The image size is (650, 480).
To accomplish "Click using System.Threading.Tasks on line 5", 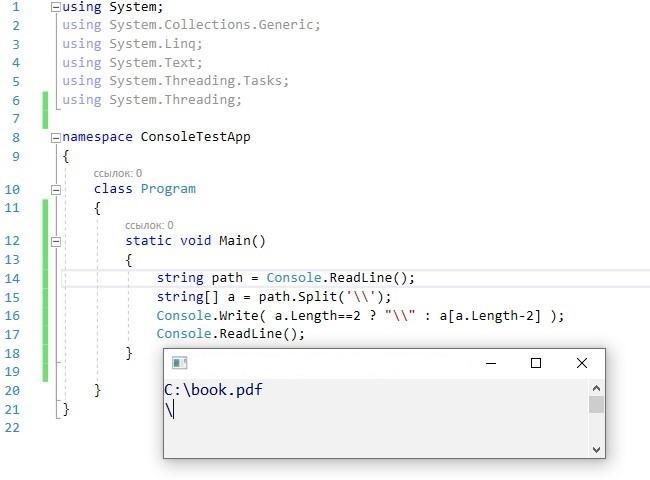I will tap(175, 81).
